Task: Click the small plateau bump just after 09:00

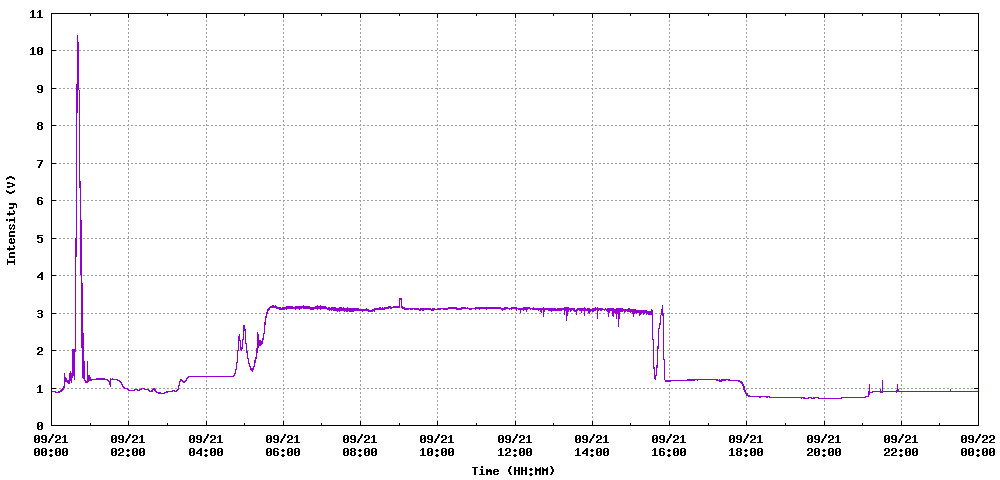Action: tap(401, 300)
